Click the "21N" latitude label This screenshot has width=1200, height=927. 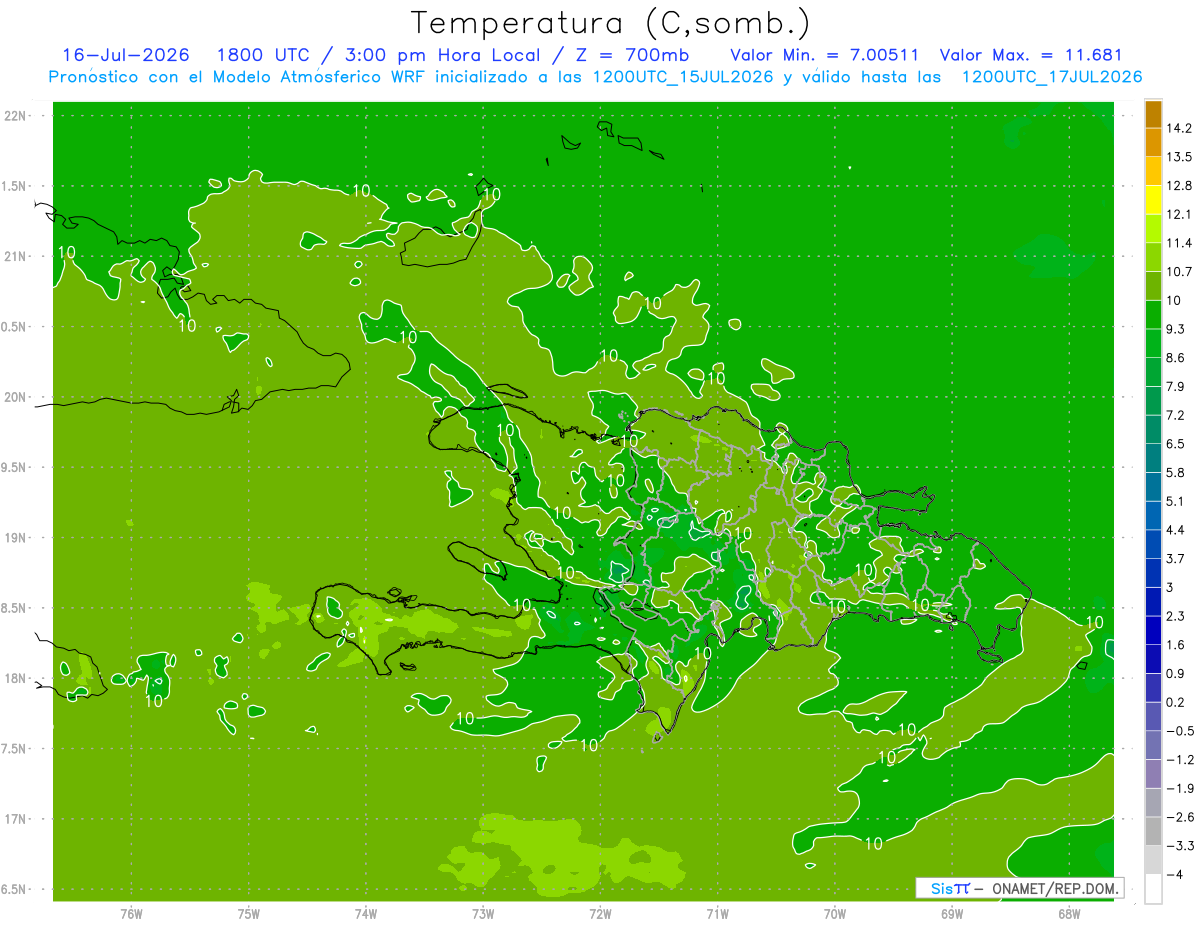pyautogui.click(x=15, y=256)
